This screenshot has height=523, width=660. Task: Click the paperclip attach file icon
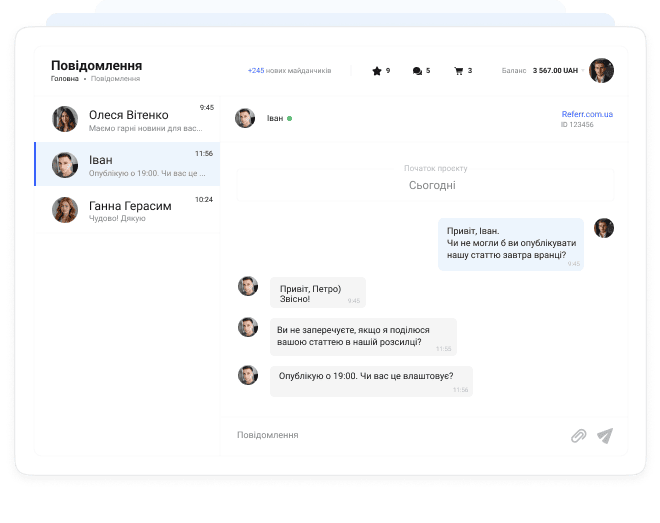tap(578, 435)
